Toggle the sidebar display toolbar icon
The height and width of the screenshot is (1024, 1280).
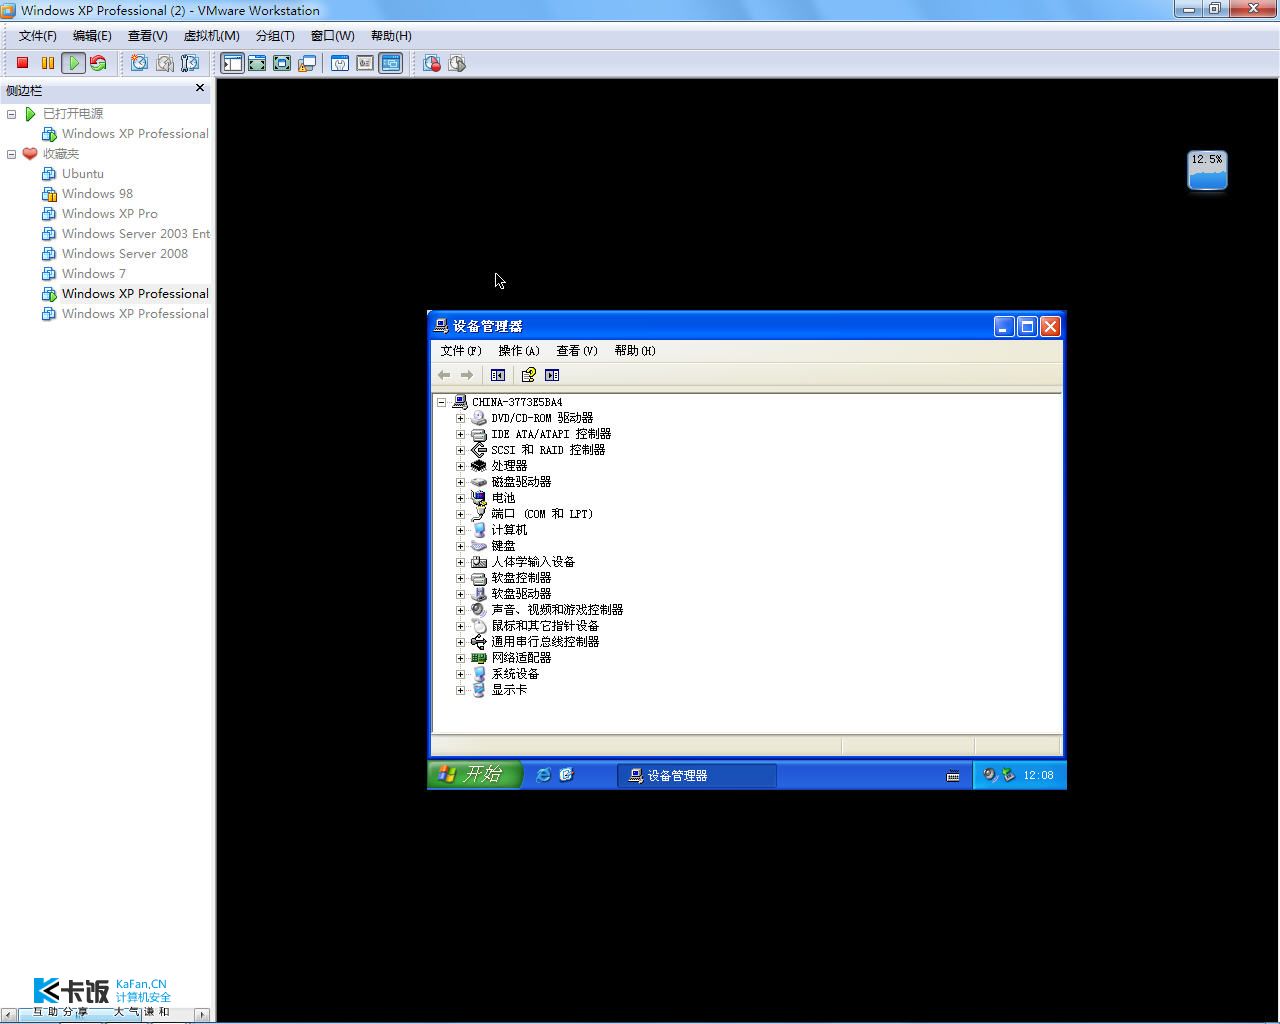[x=232, y=63]
